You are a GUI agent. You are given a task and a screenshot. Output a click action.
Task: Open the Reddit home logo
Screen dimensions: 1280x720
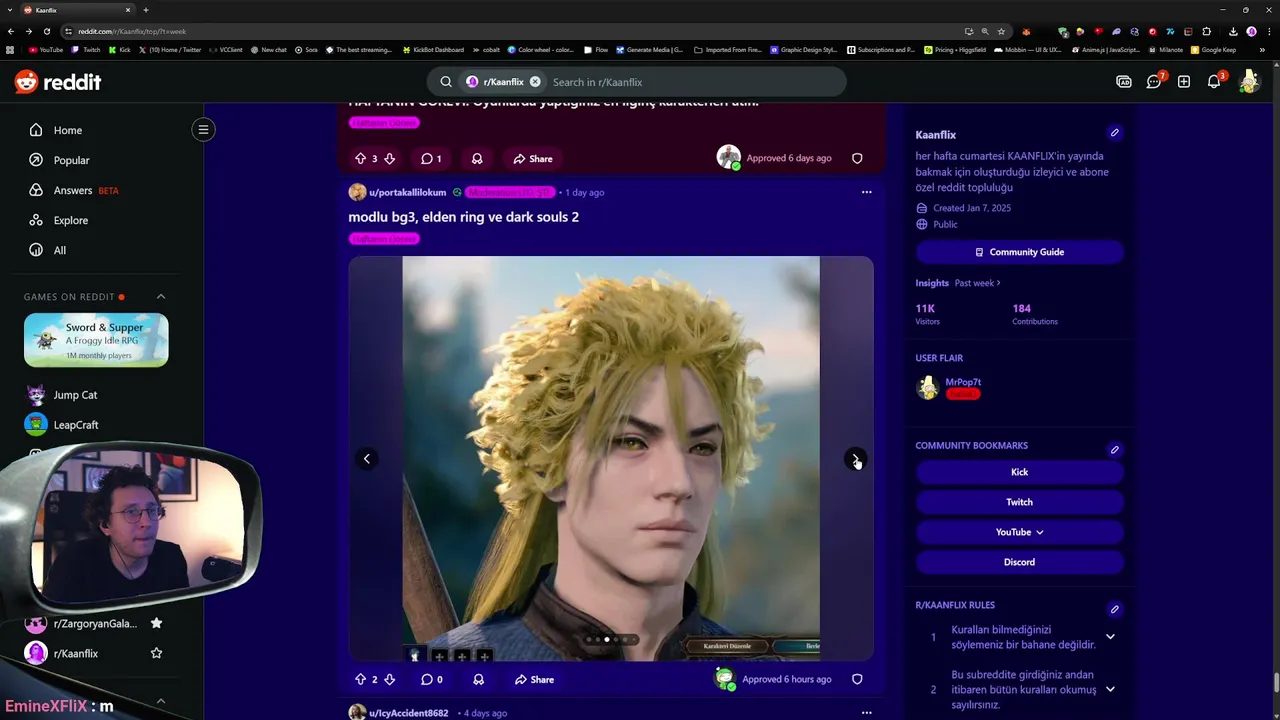[58, 82]
